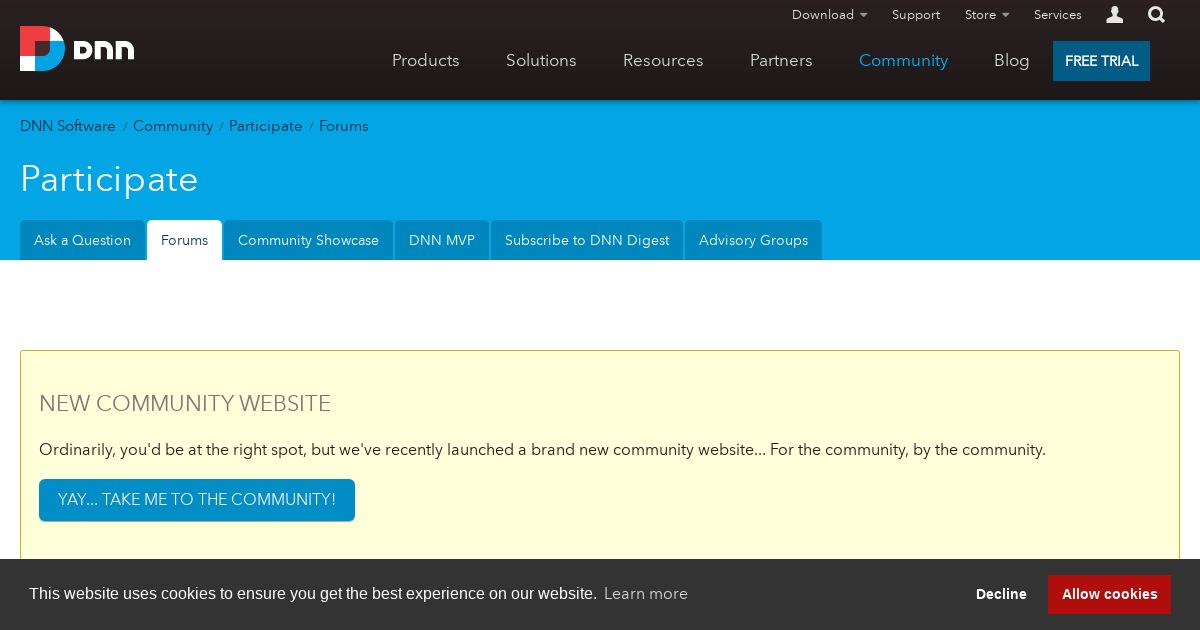Image resolution: width=1200 pixels, height=630 pixels.
Task: Click the New Community Website heading
Action: tap(185, 404)
